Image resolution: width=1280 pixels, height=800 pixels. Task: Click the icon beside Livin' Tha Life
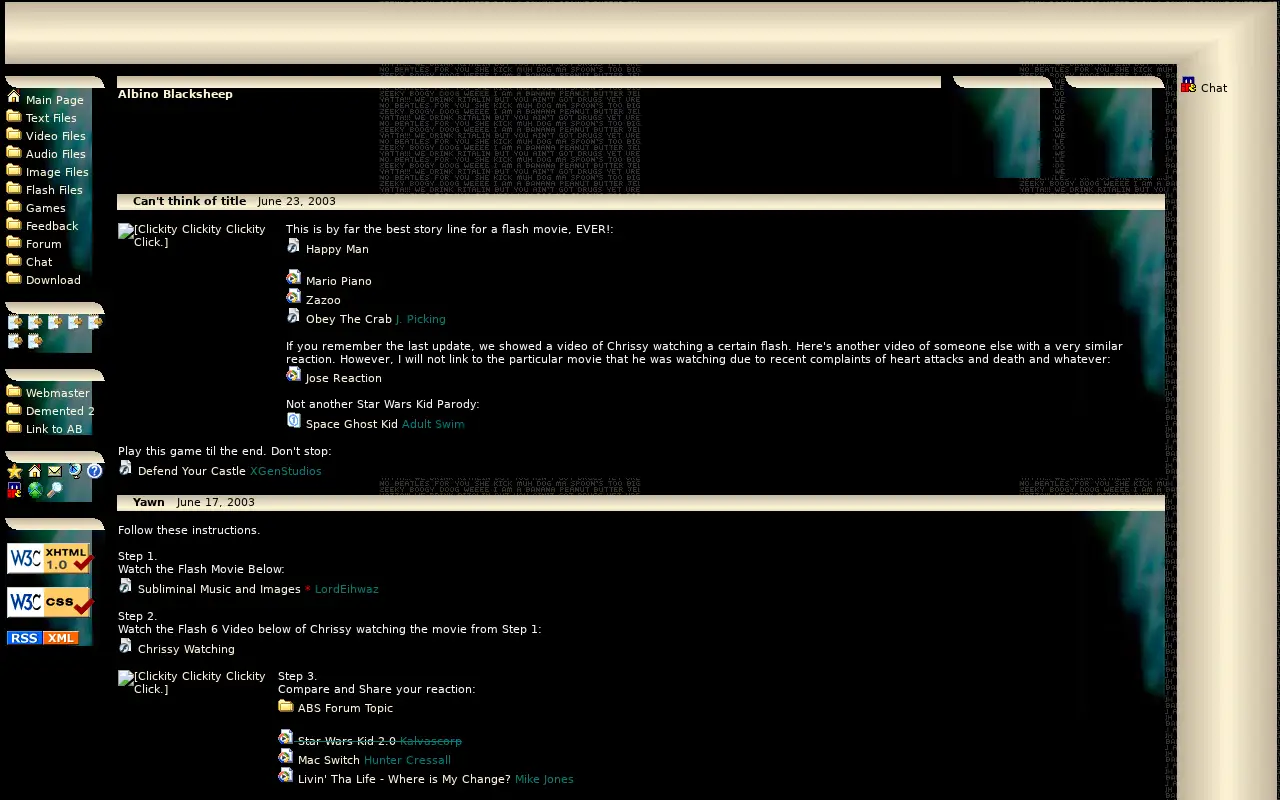pyautogui.click(x=285, y=776)
